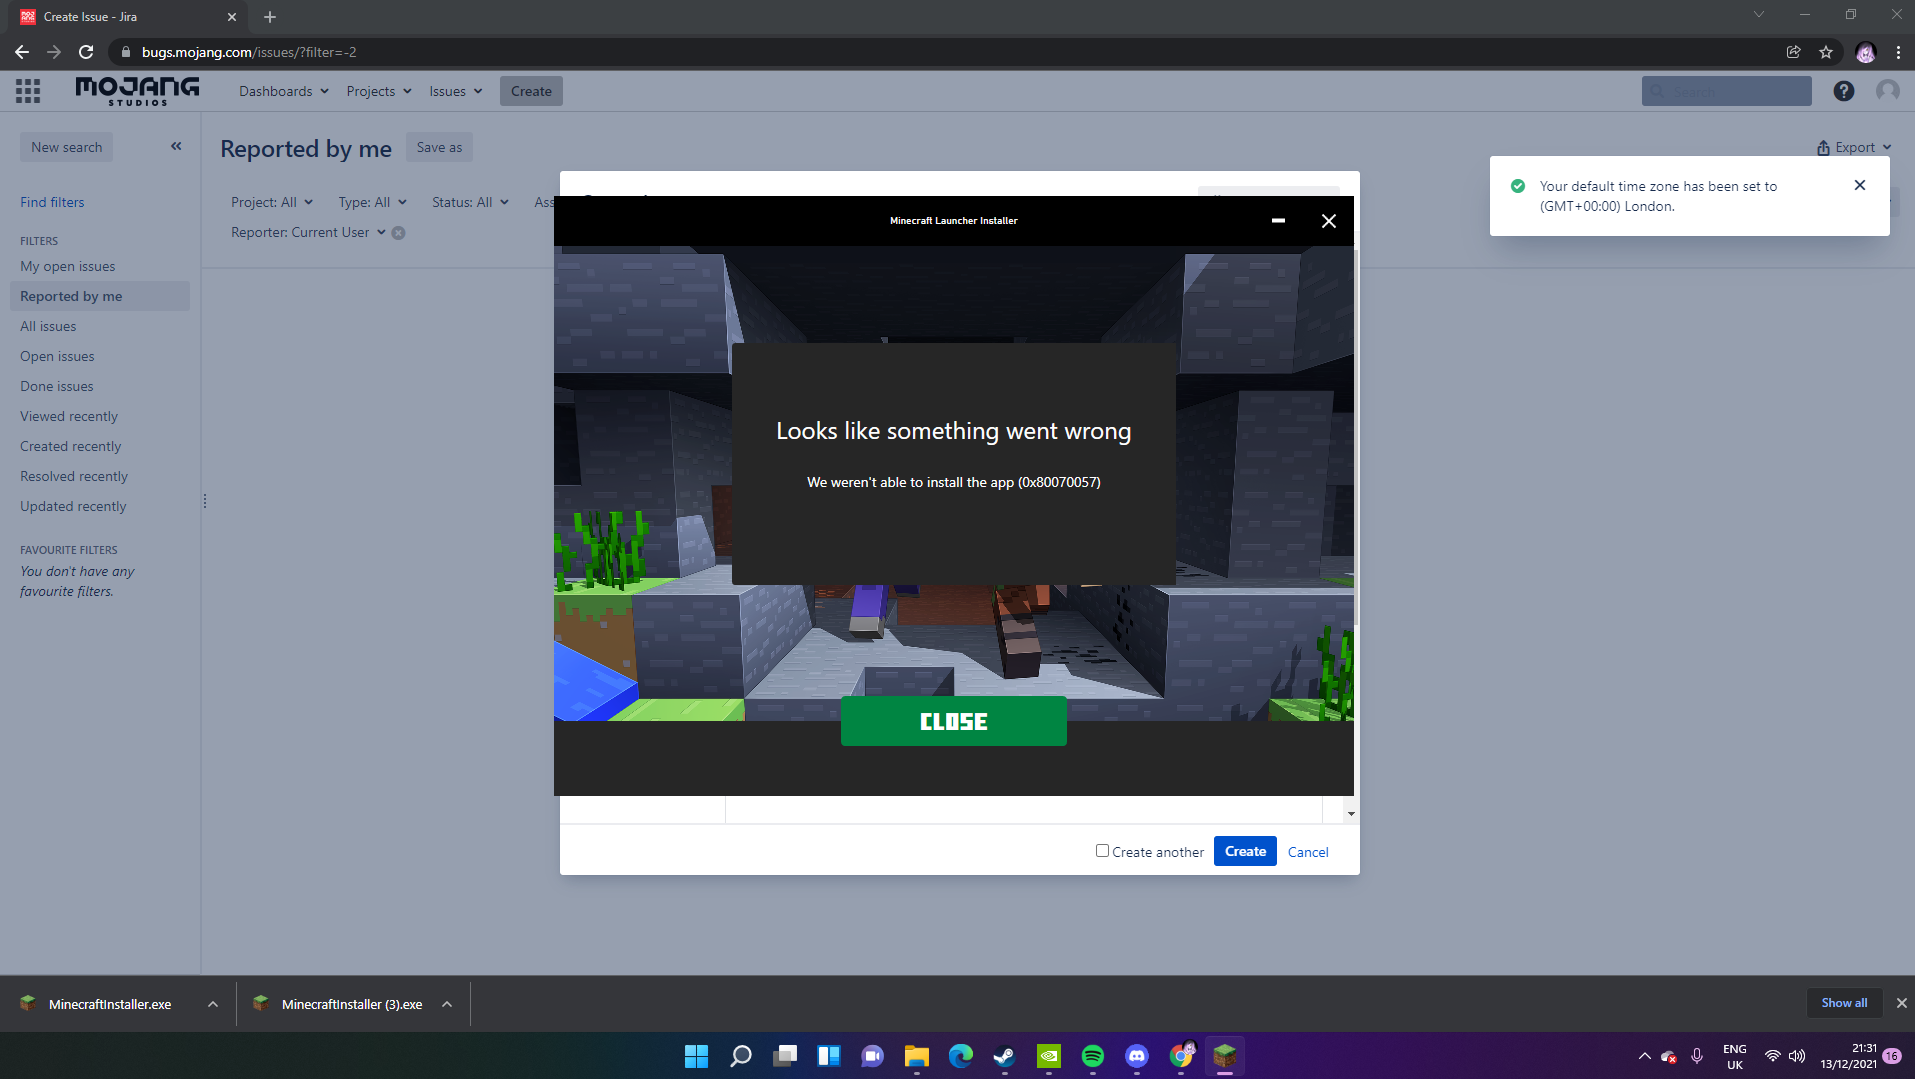Open the Windows Start menu
The width and height of the screenshot is (1915, 1079).
coord(696,1056)
